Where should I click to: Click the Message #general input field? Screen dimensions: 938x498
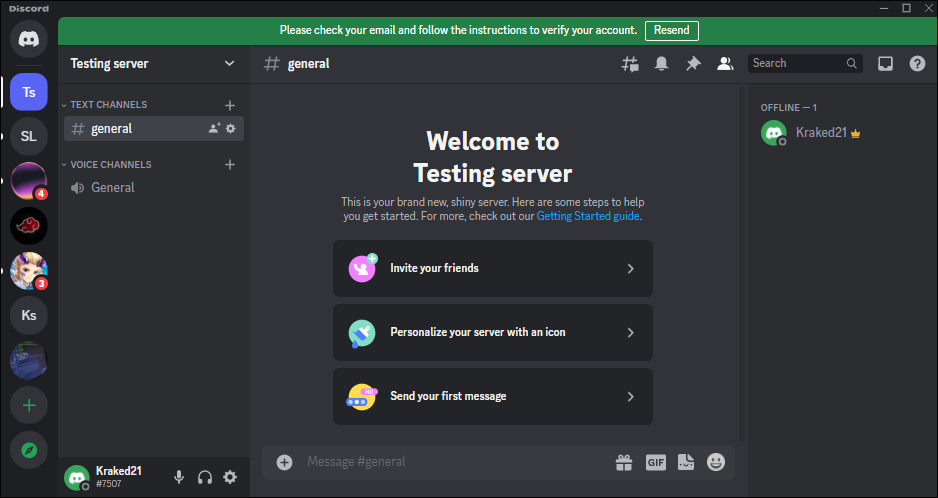tap(450, 462)
